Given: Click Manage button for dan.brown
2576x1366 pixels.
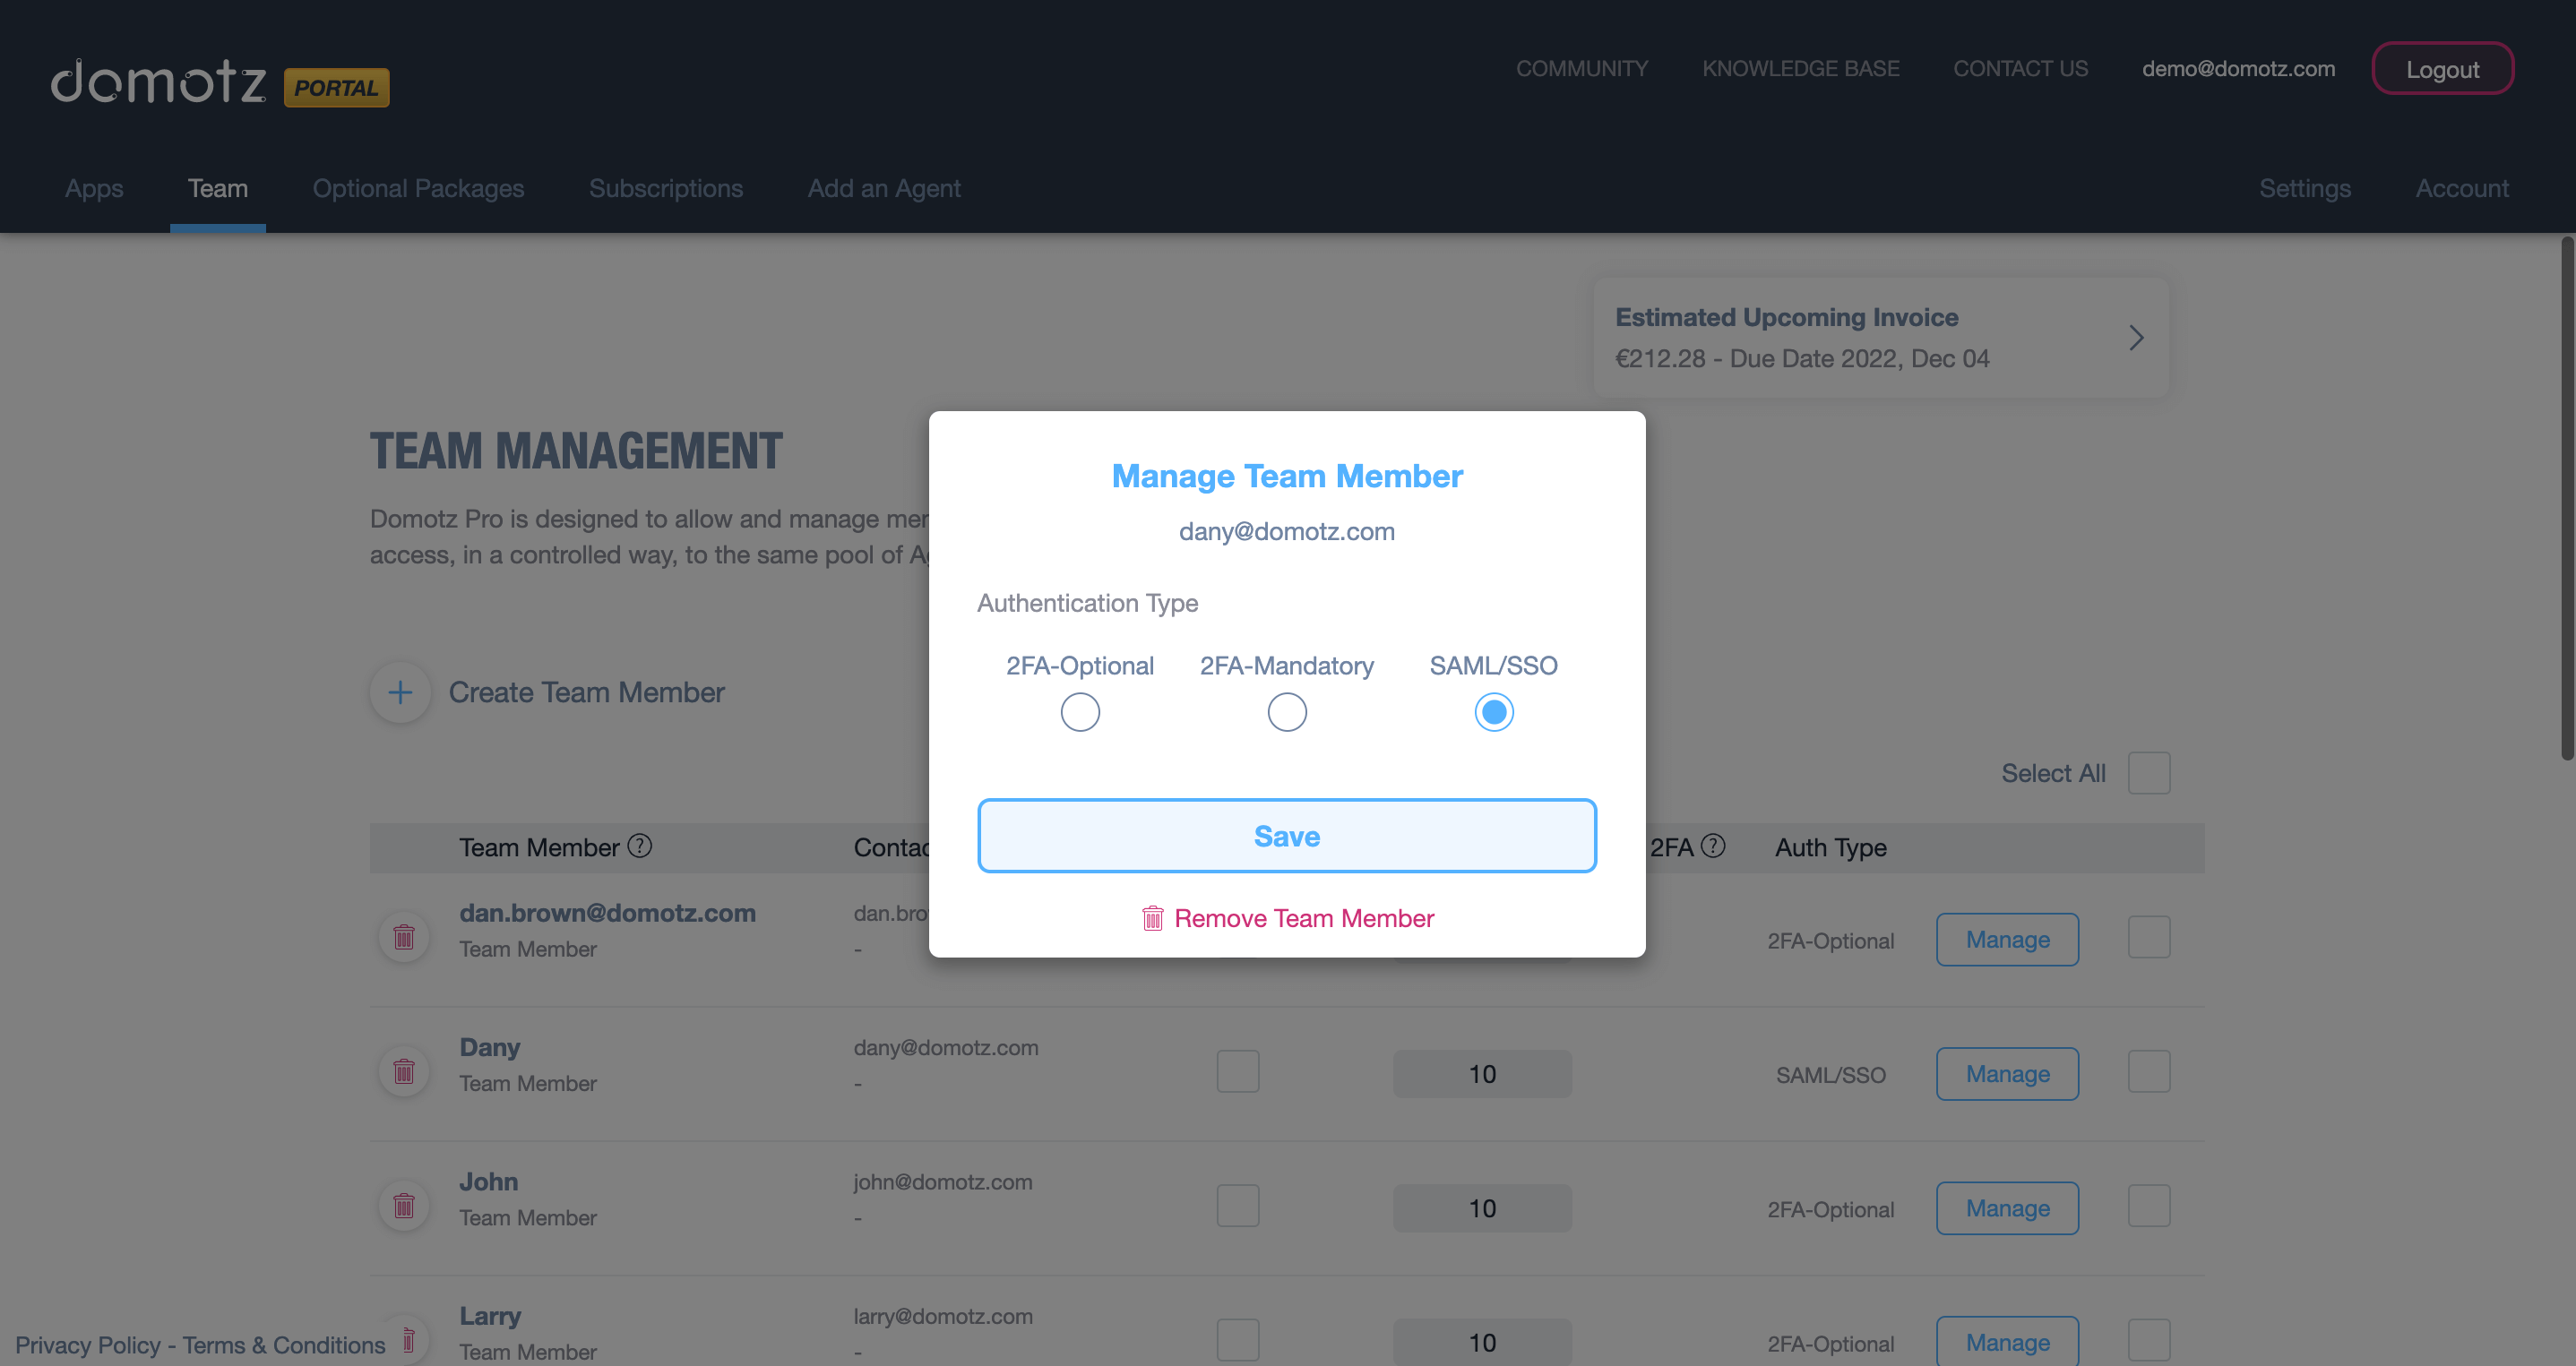Looking at the screenshot, I should point(2007,939).
